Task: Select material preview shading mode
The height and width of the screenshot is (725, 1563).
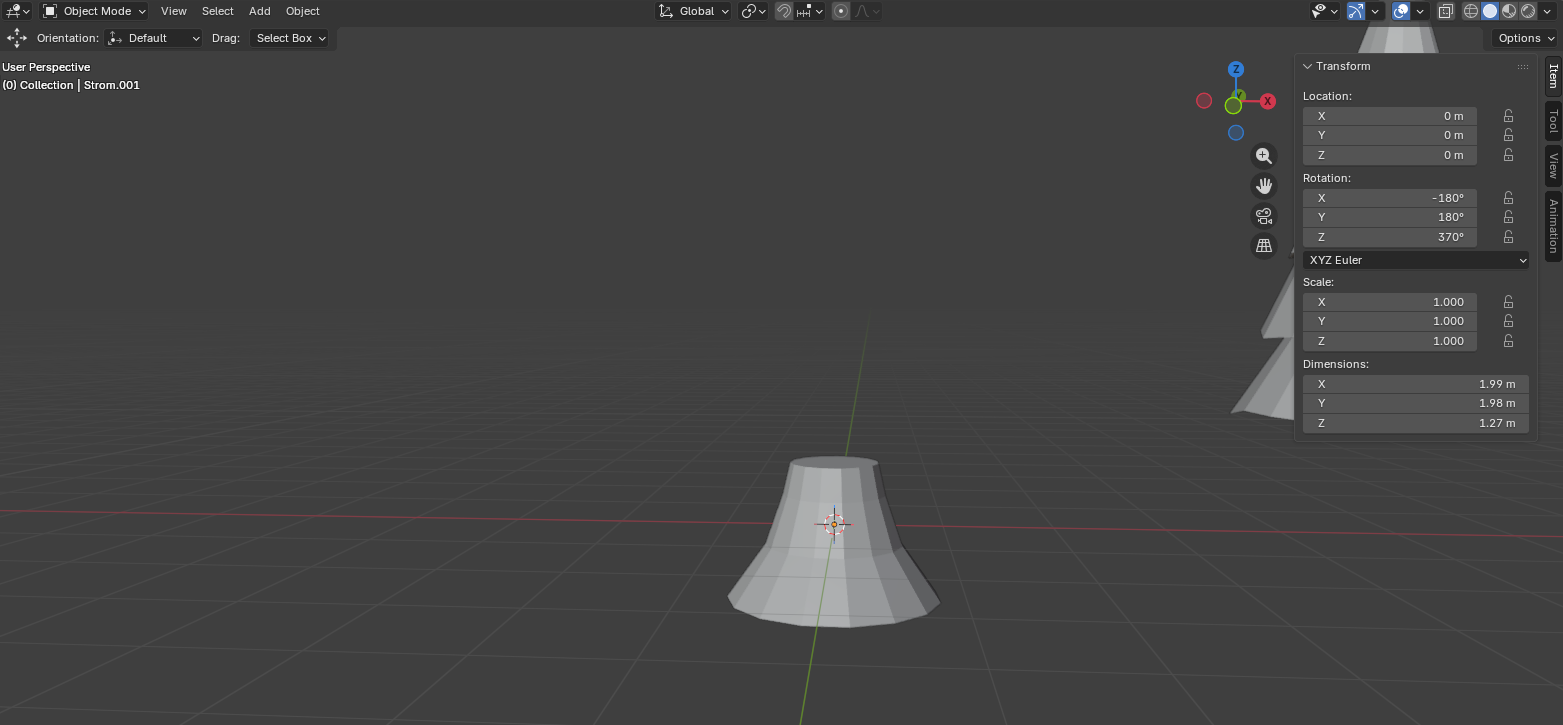Action: tap(1509, 11)
